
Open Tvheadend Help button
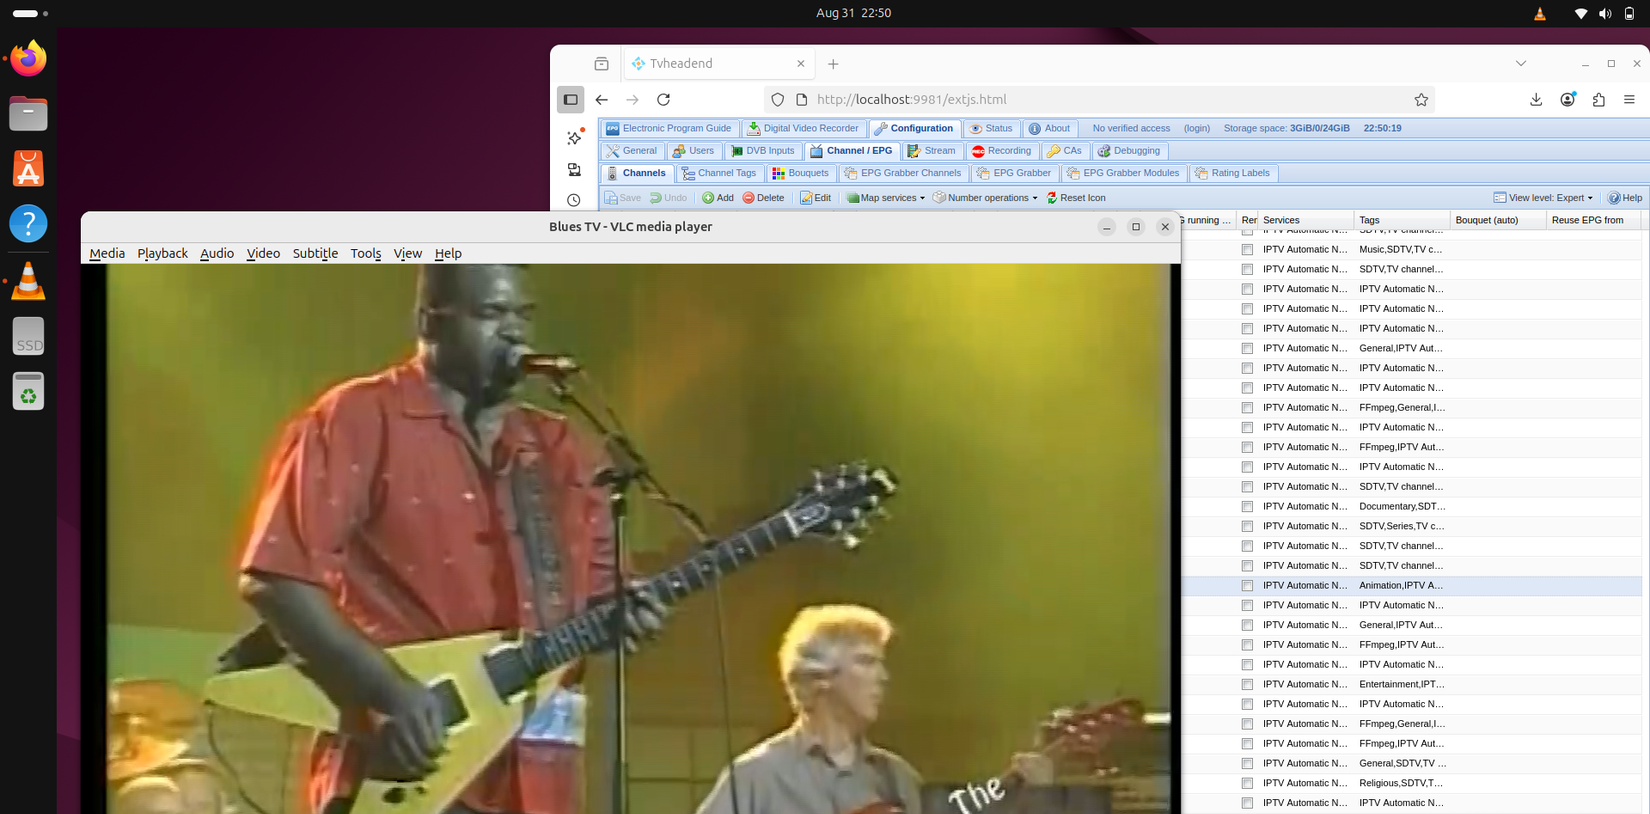tap(1625, 198)
